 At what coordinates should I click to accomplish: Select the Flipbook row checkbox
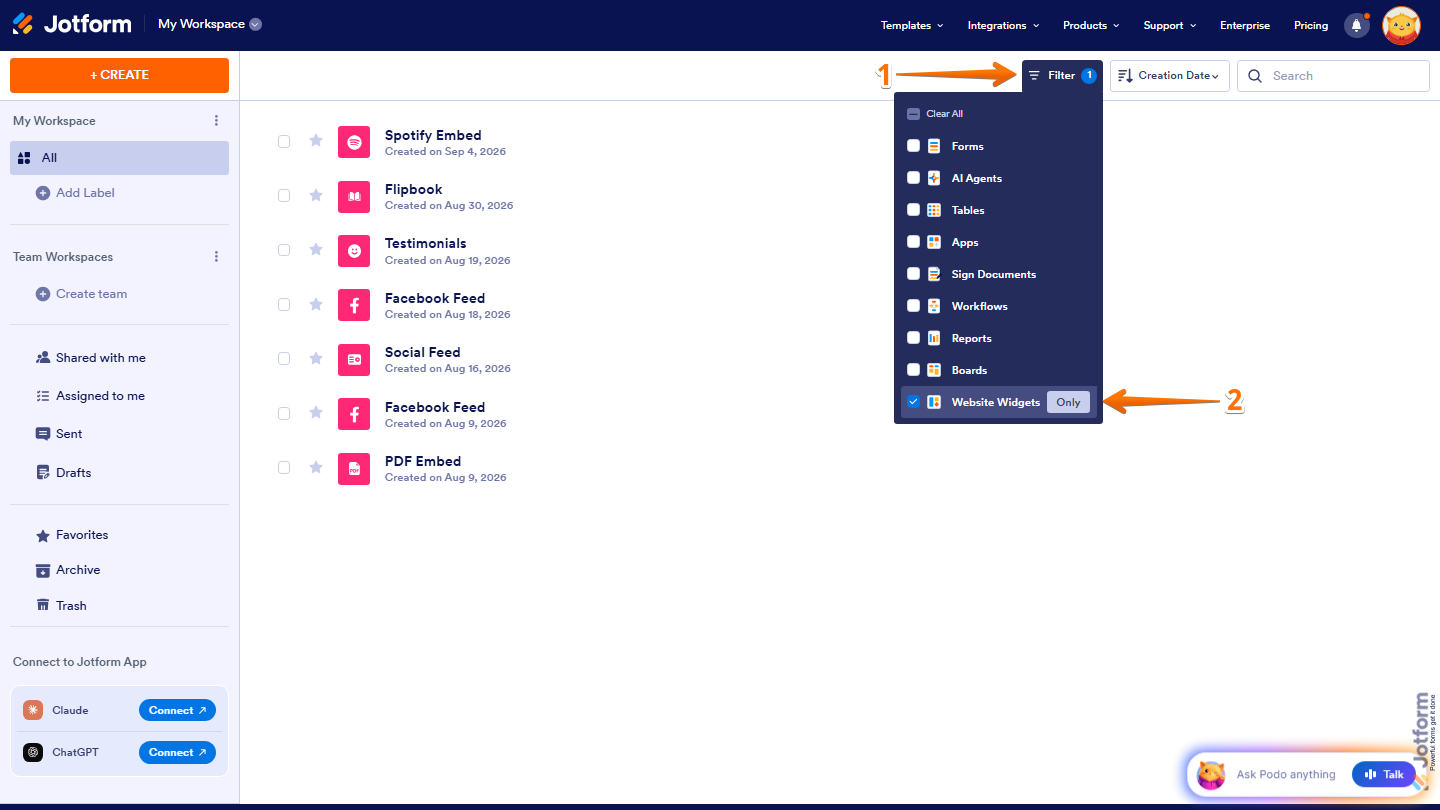284,196
